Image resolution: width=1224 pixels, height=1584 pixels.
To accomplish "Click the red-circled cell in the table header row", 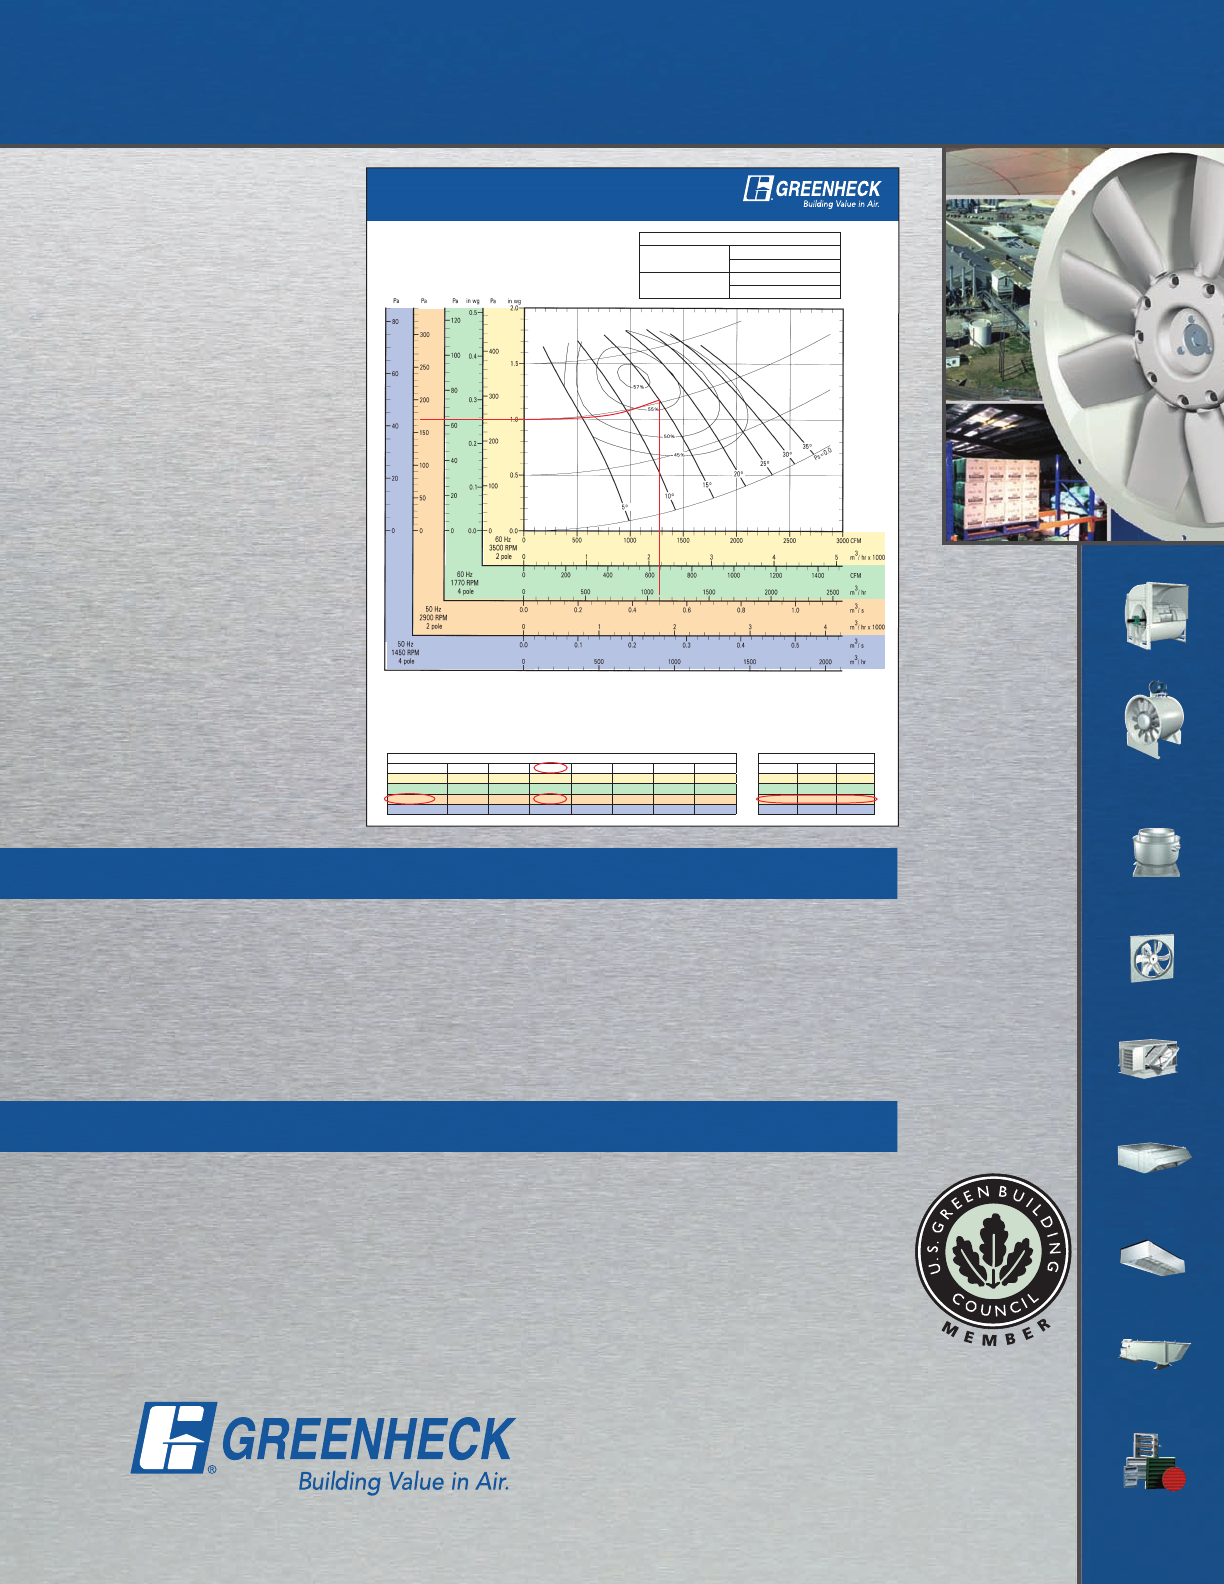I will click(550, 767).
